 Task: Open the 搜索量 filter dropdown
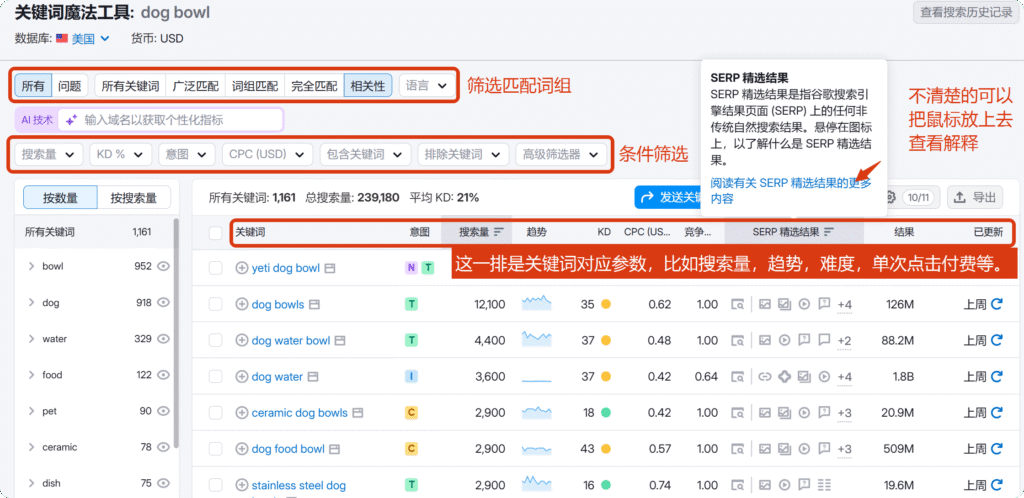[x=48, y=155]
